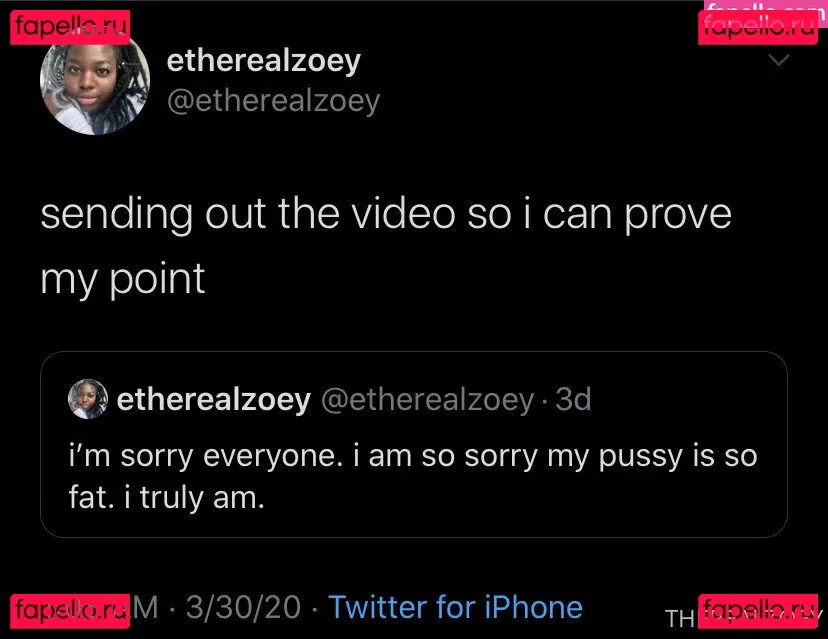Click the top-left fapello.ru watermark

point(71,27)
